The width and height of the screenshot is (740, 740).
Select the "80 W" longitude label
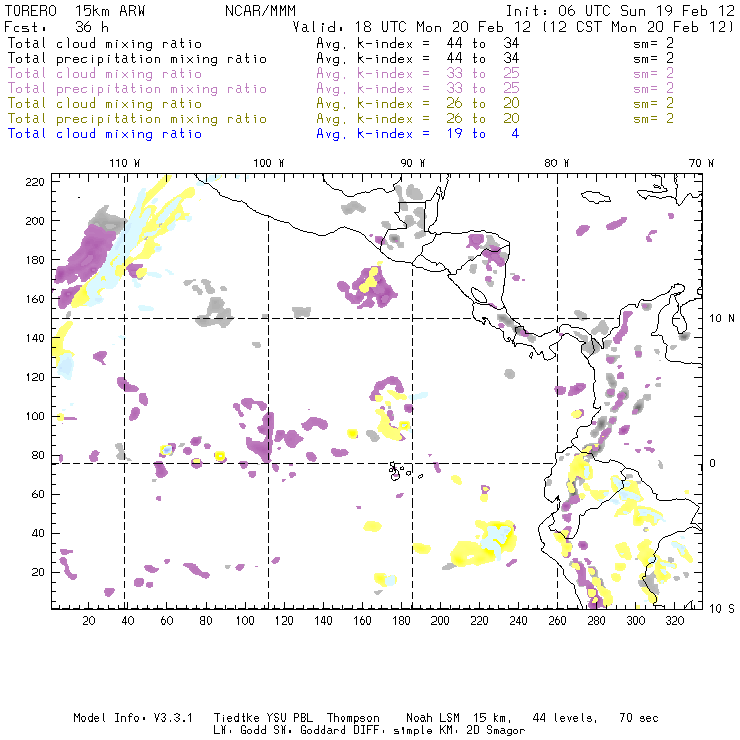tap(557, 163)
